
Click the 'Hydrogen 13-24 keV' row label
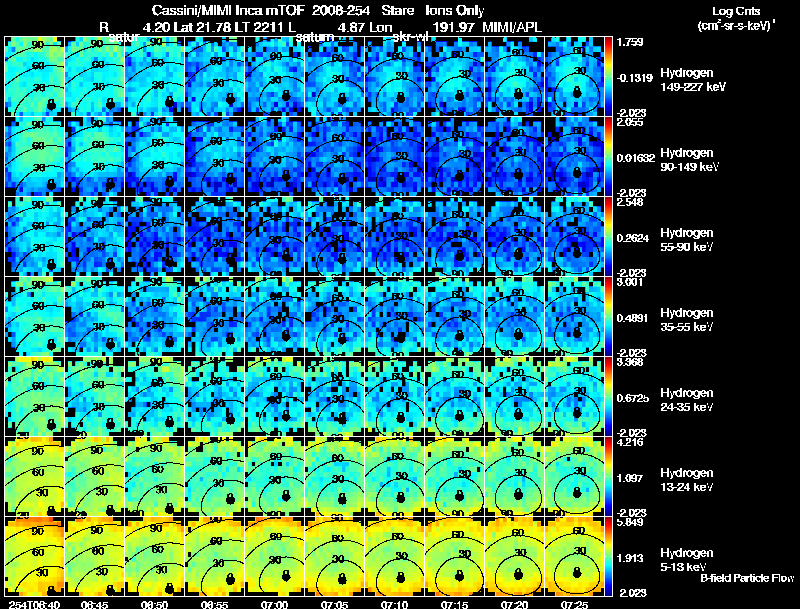tap(687, 480)
